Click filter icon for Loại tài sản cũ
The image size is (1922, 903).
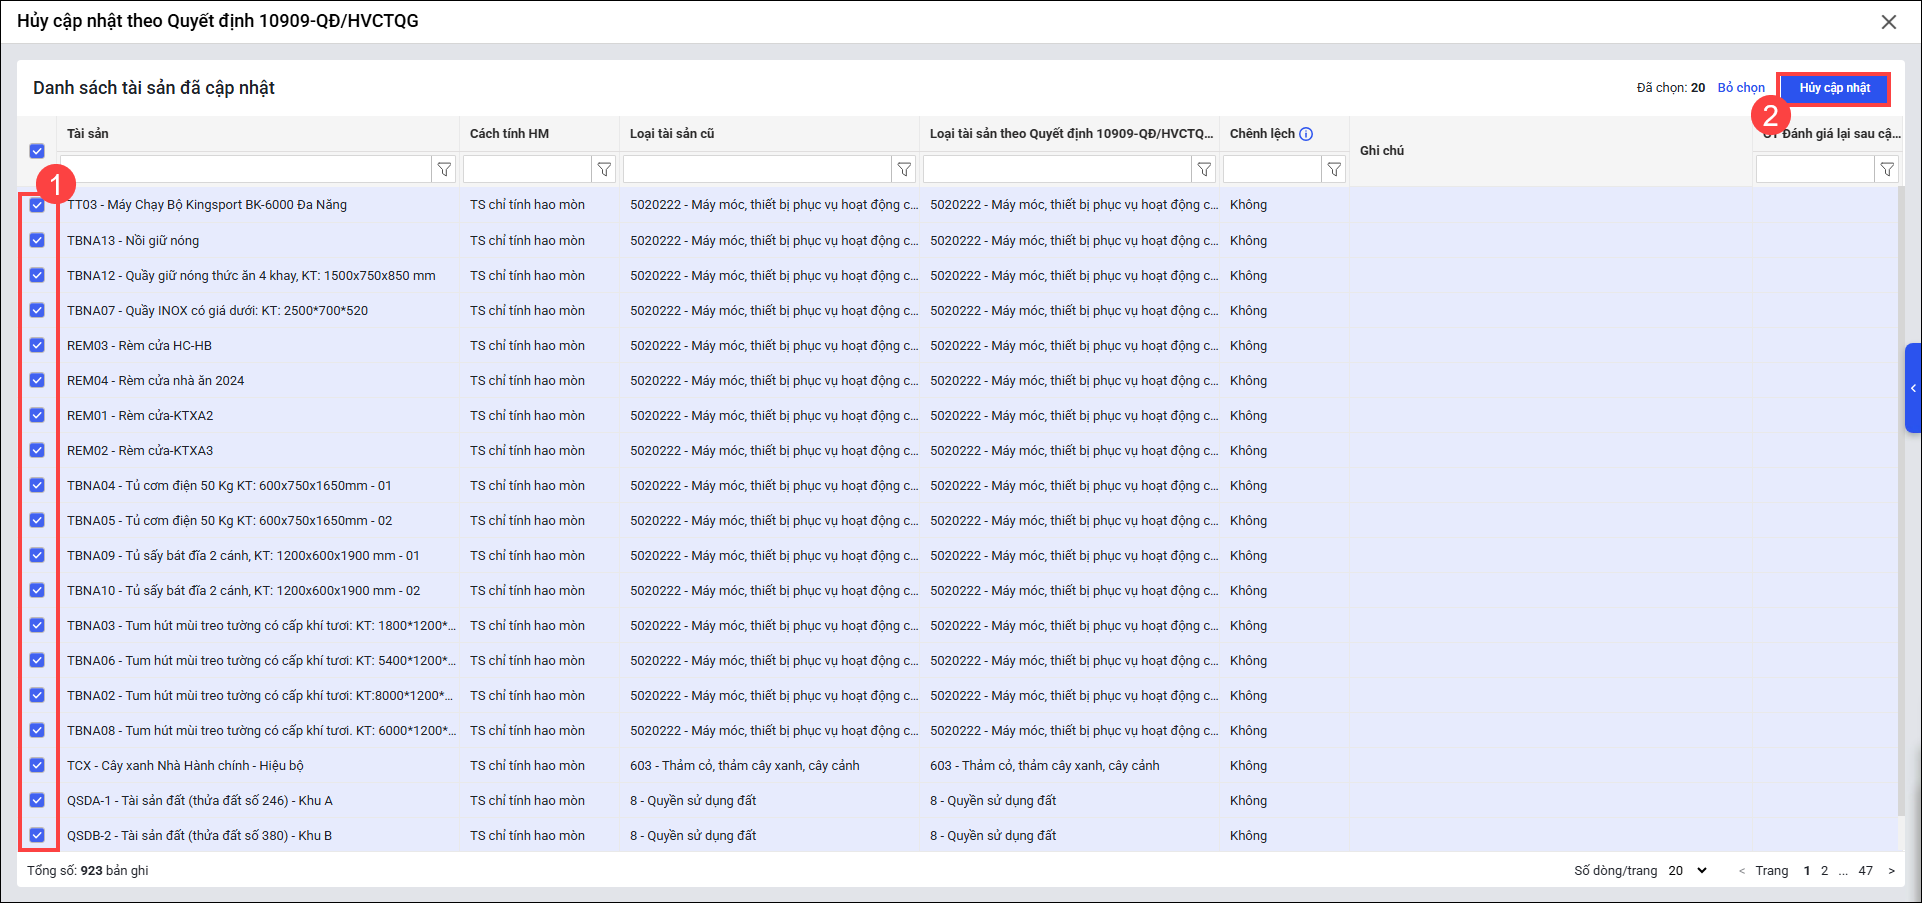[904, 170]
